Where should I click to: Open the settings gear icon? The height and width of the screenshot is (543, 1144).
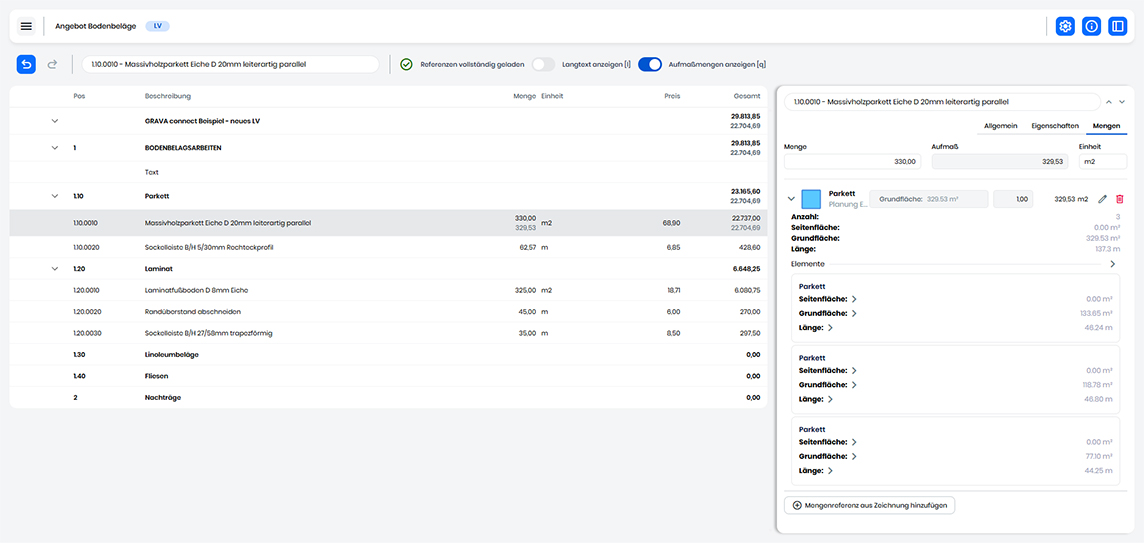[1065, 26]
